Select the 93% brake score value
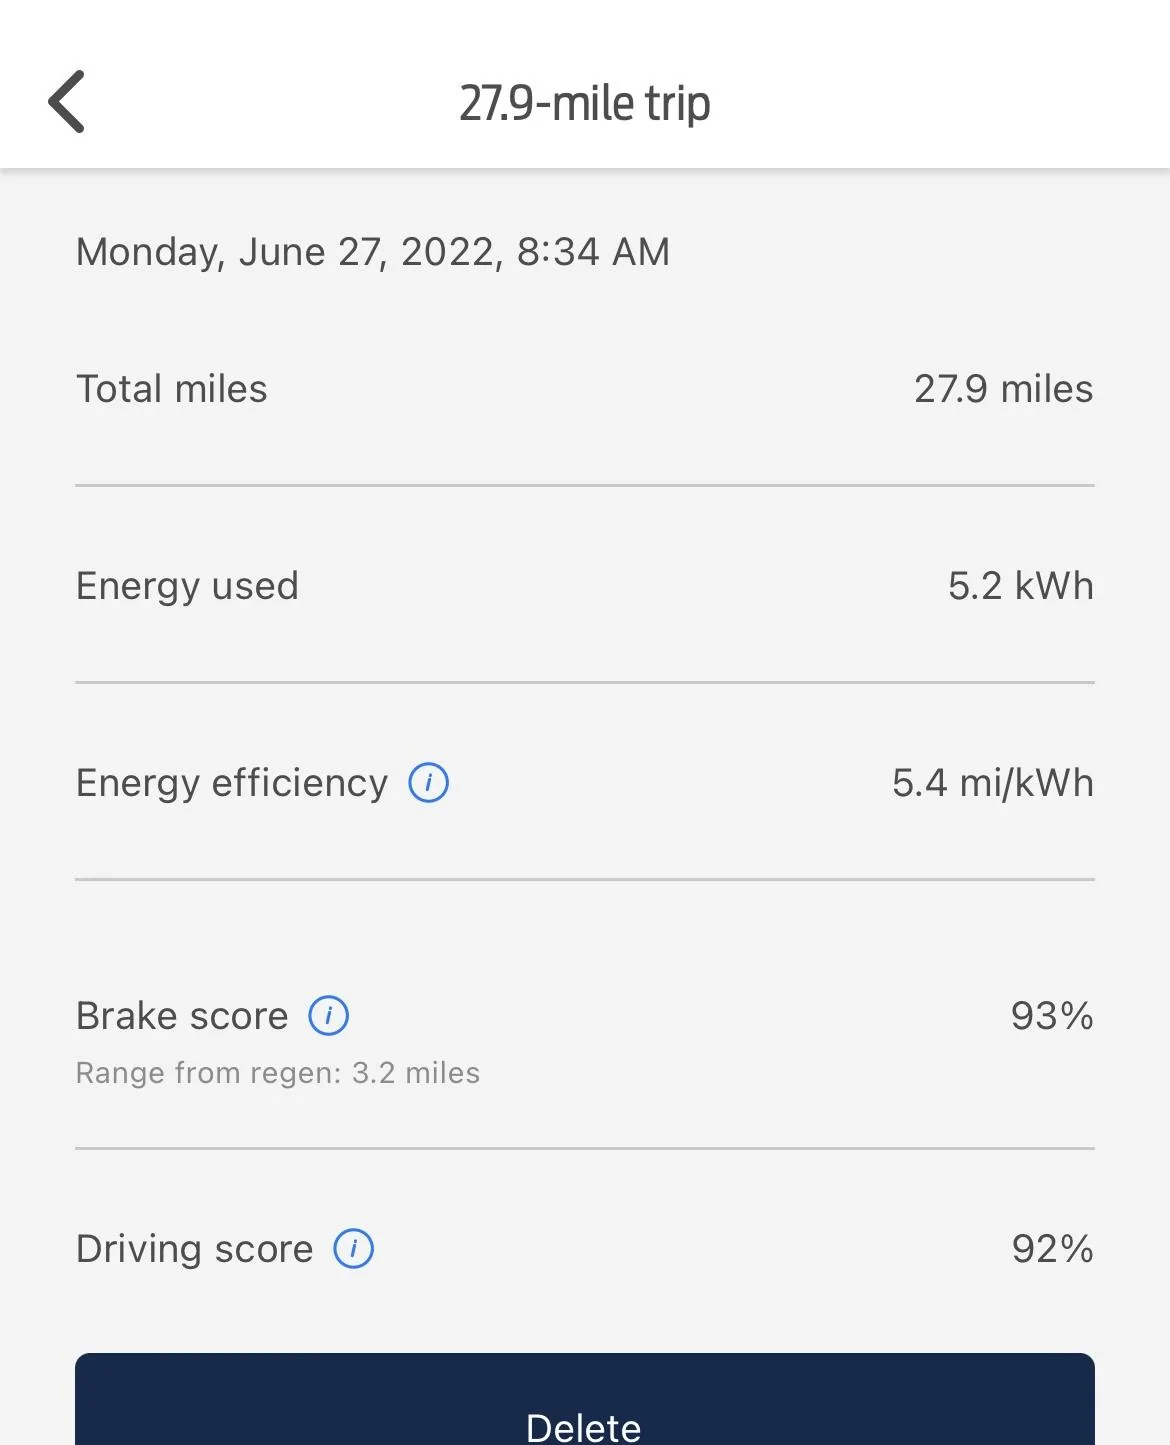Viewport: 1170px width, 1445px height. click(x=1052, y=1016)
